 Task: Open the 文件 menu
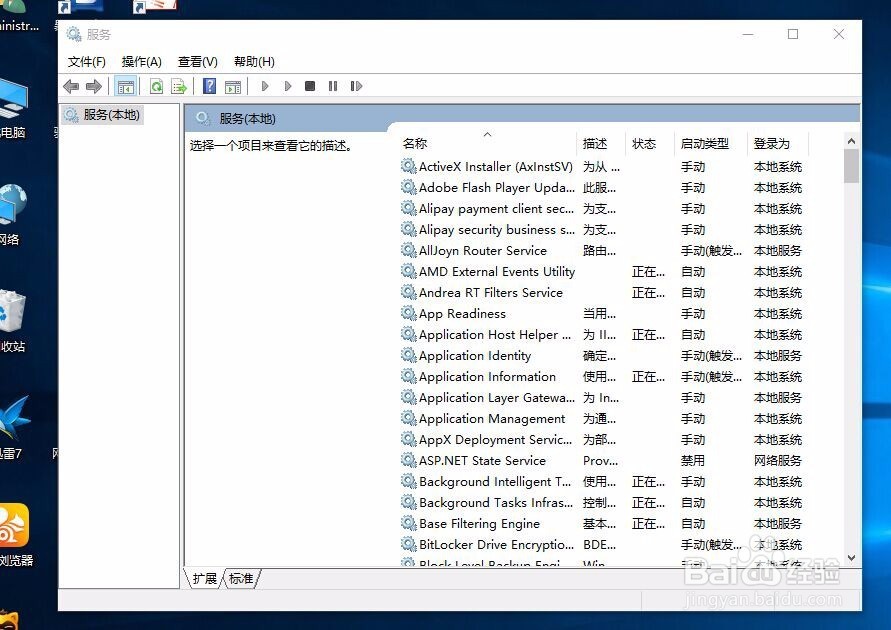point(87,61)
